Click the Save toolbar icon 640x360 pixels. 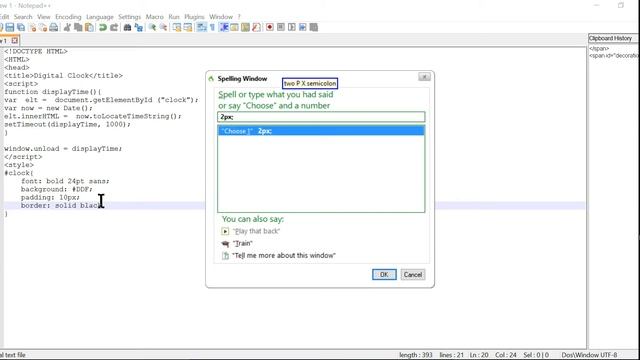point(9,27)
